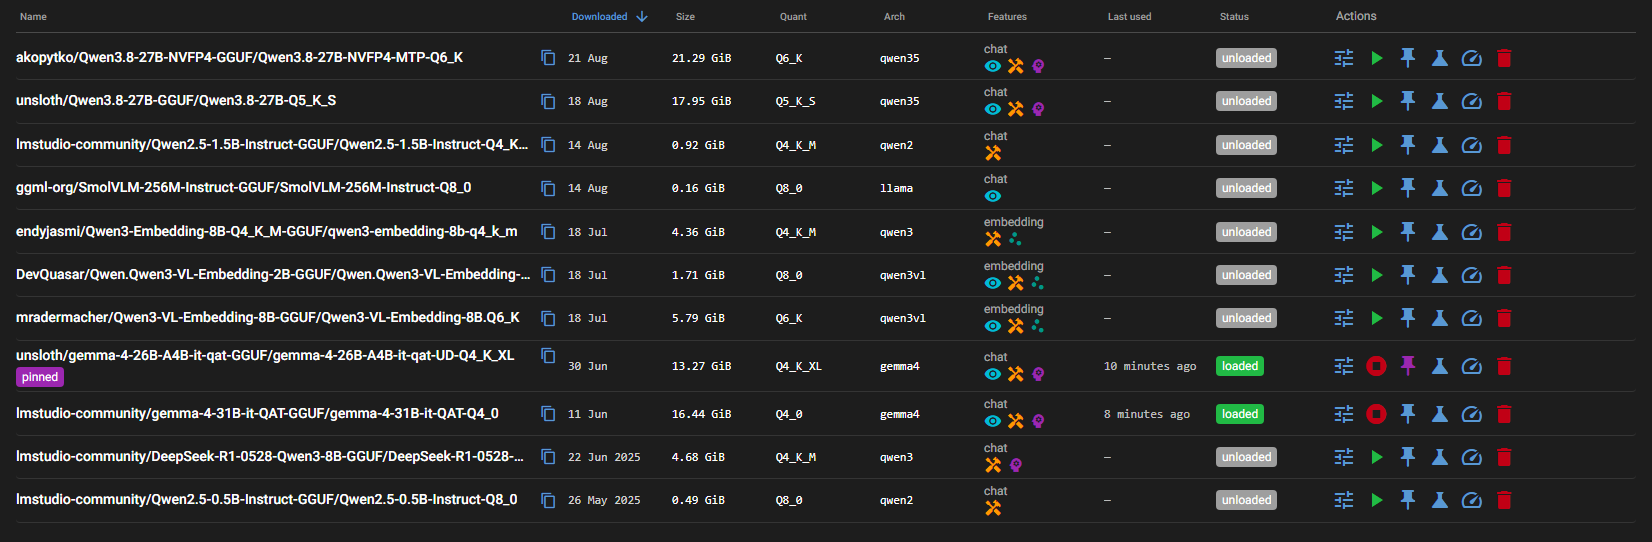Load the DeepSeek-R1-0528-Qwen3-8B model
Image resolution: width=1652 pixels, height=542 pixels.
pos(1377,457)
